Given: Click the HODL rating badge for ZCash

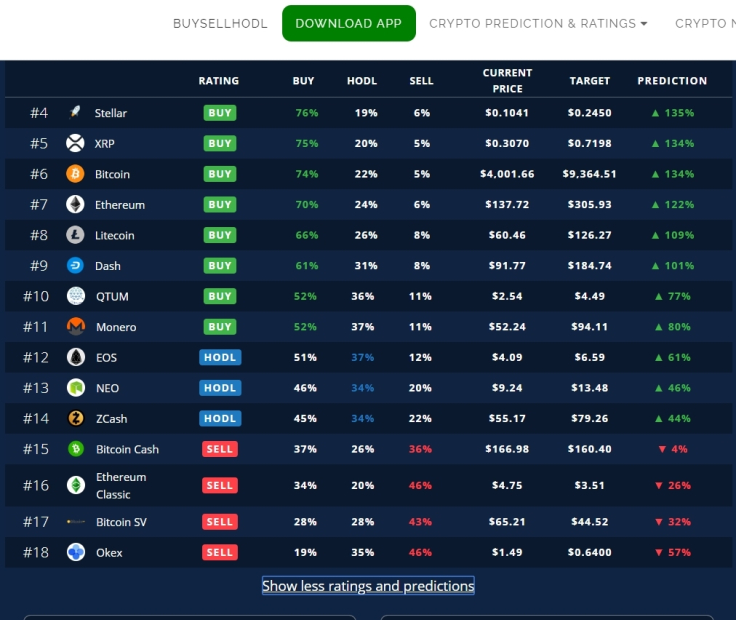Looking at the screenshot, I should pos(220,418).
